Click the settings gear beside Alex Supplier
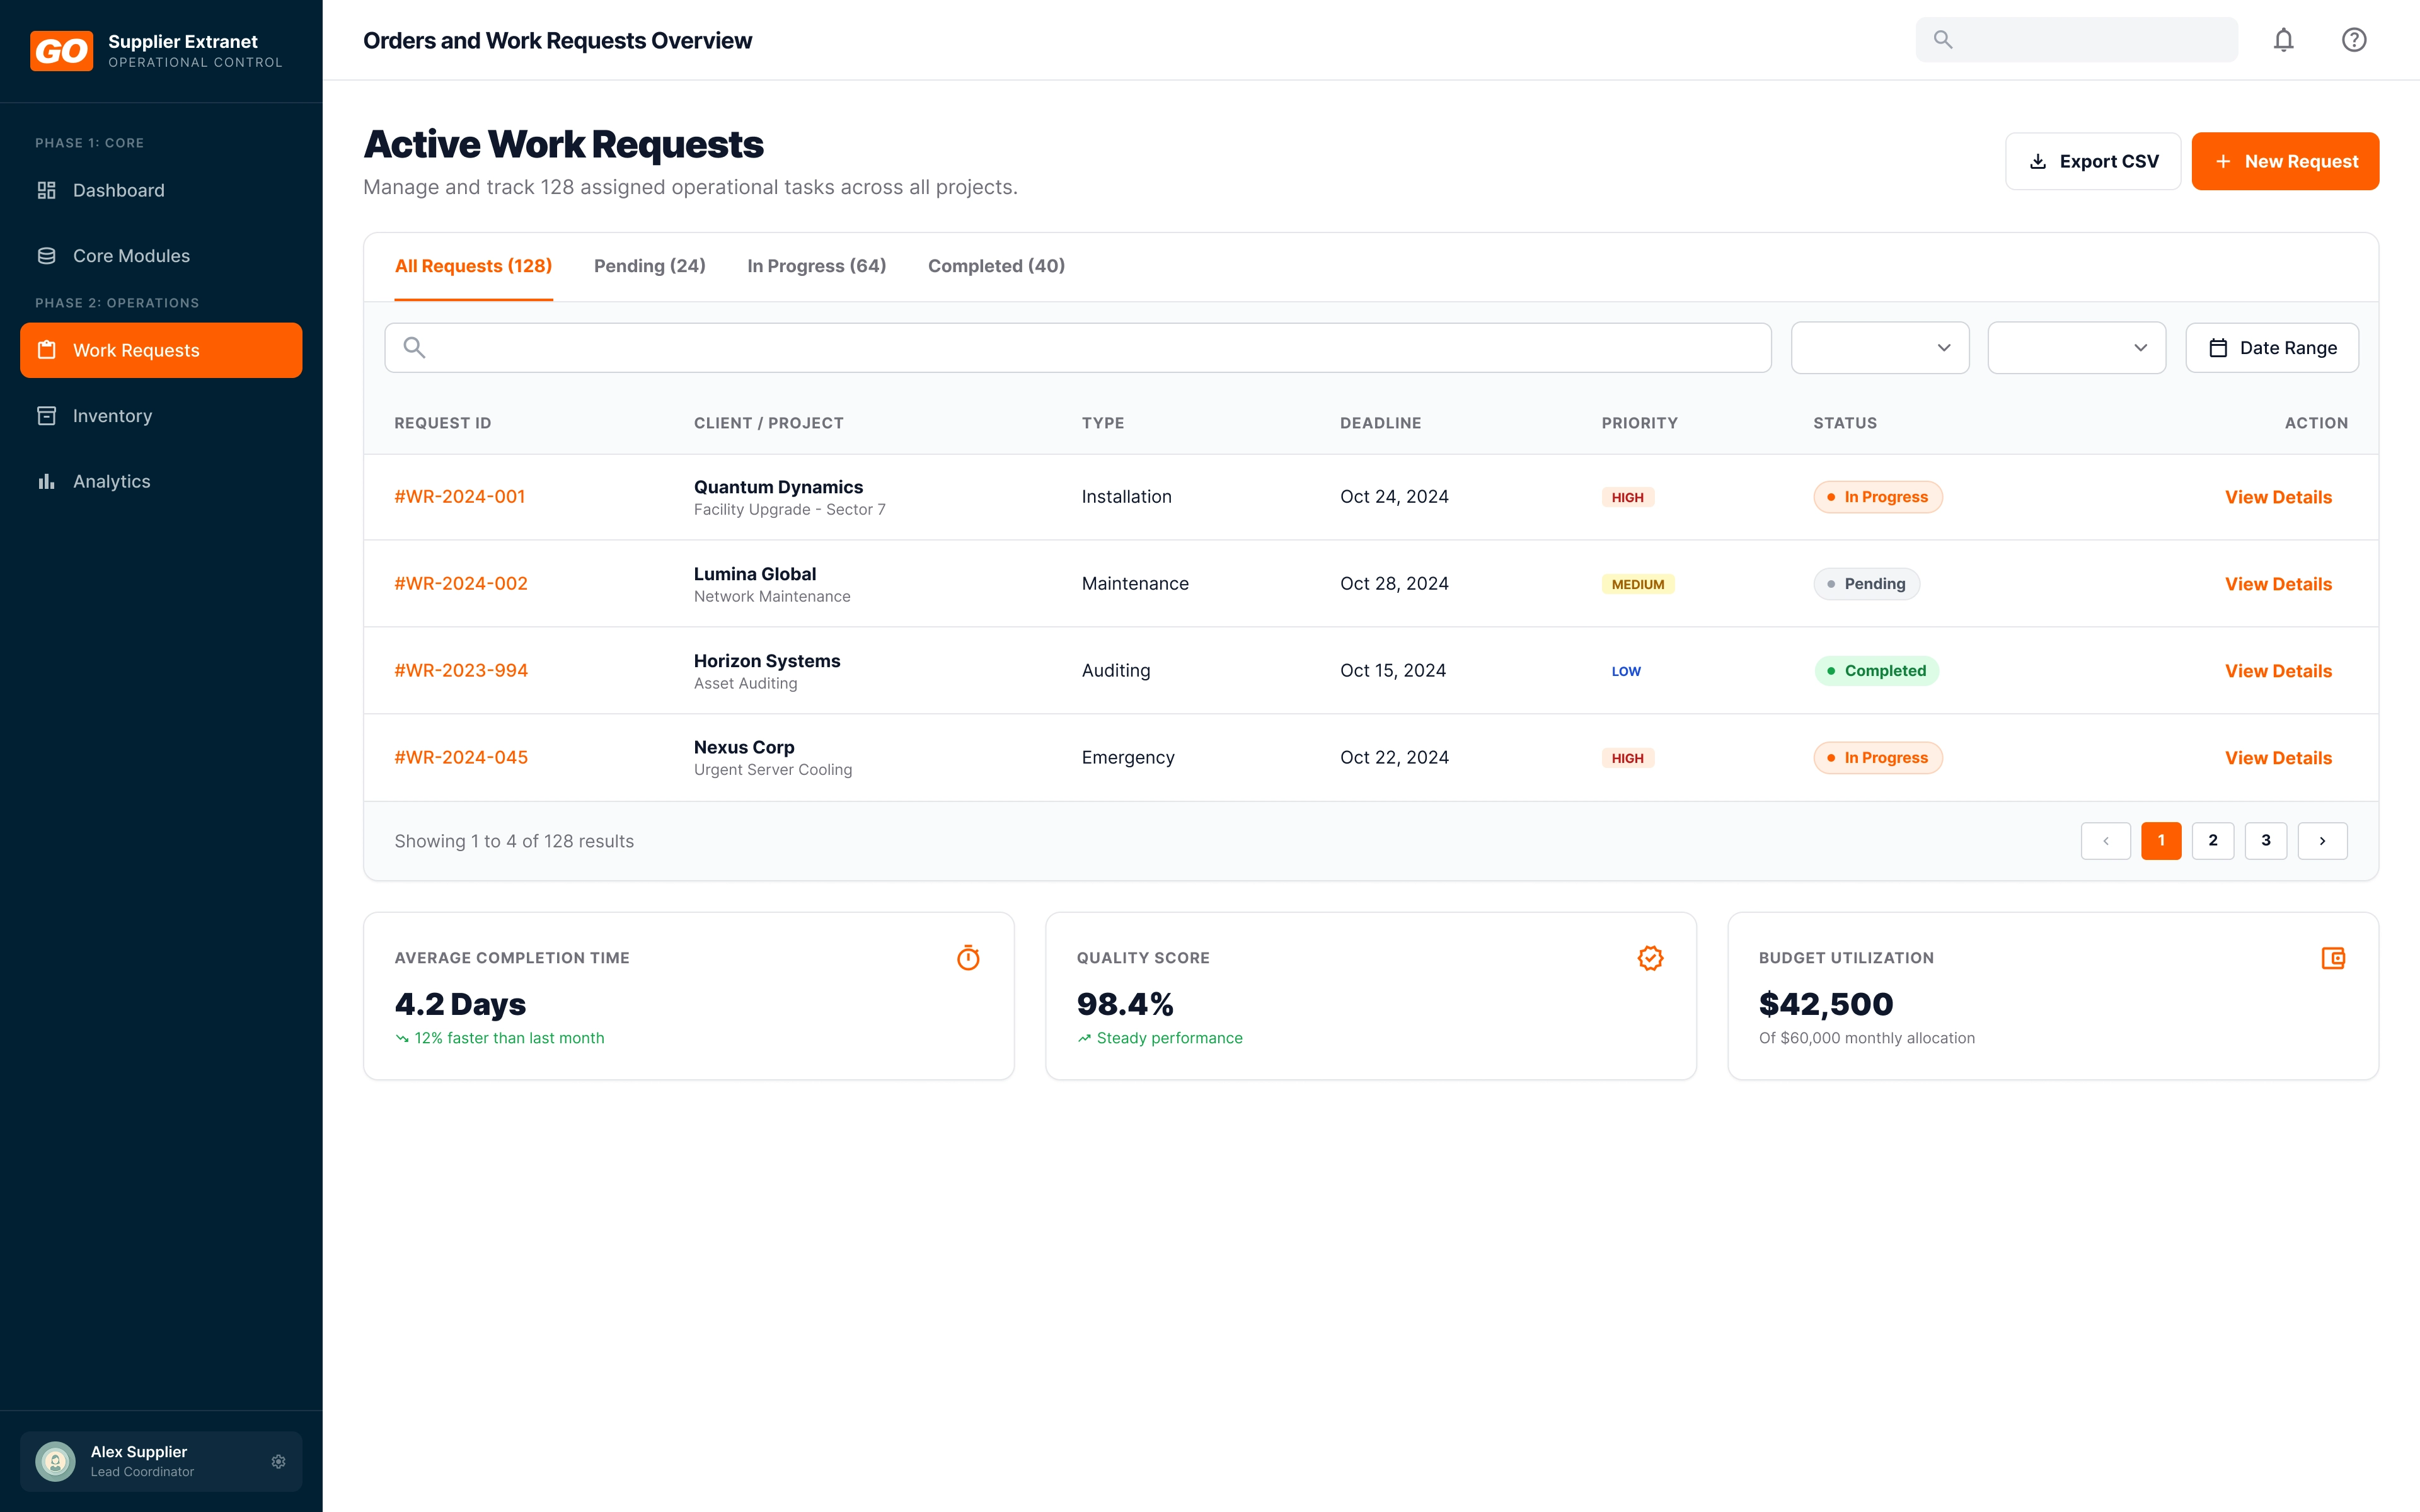Screen dimensions: 2420x1512 point(278,1461)
